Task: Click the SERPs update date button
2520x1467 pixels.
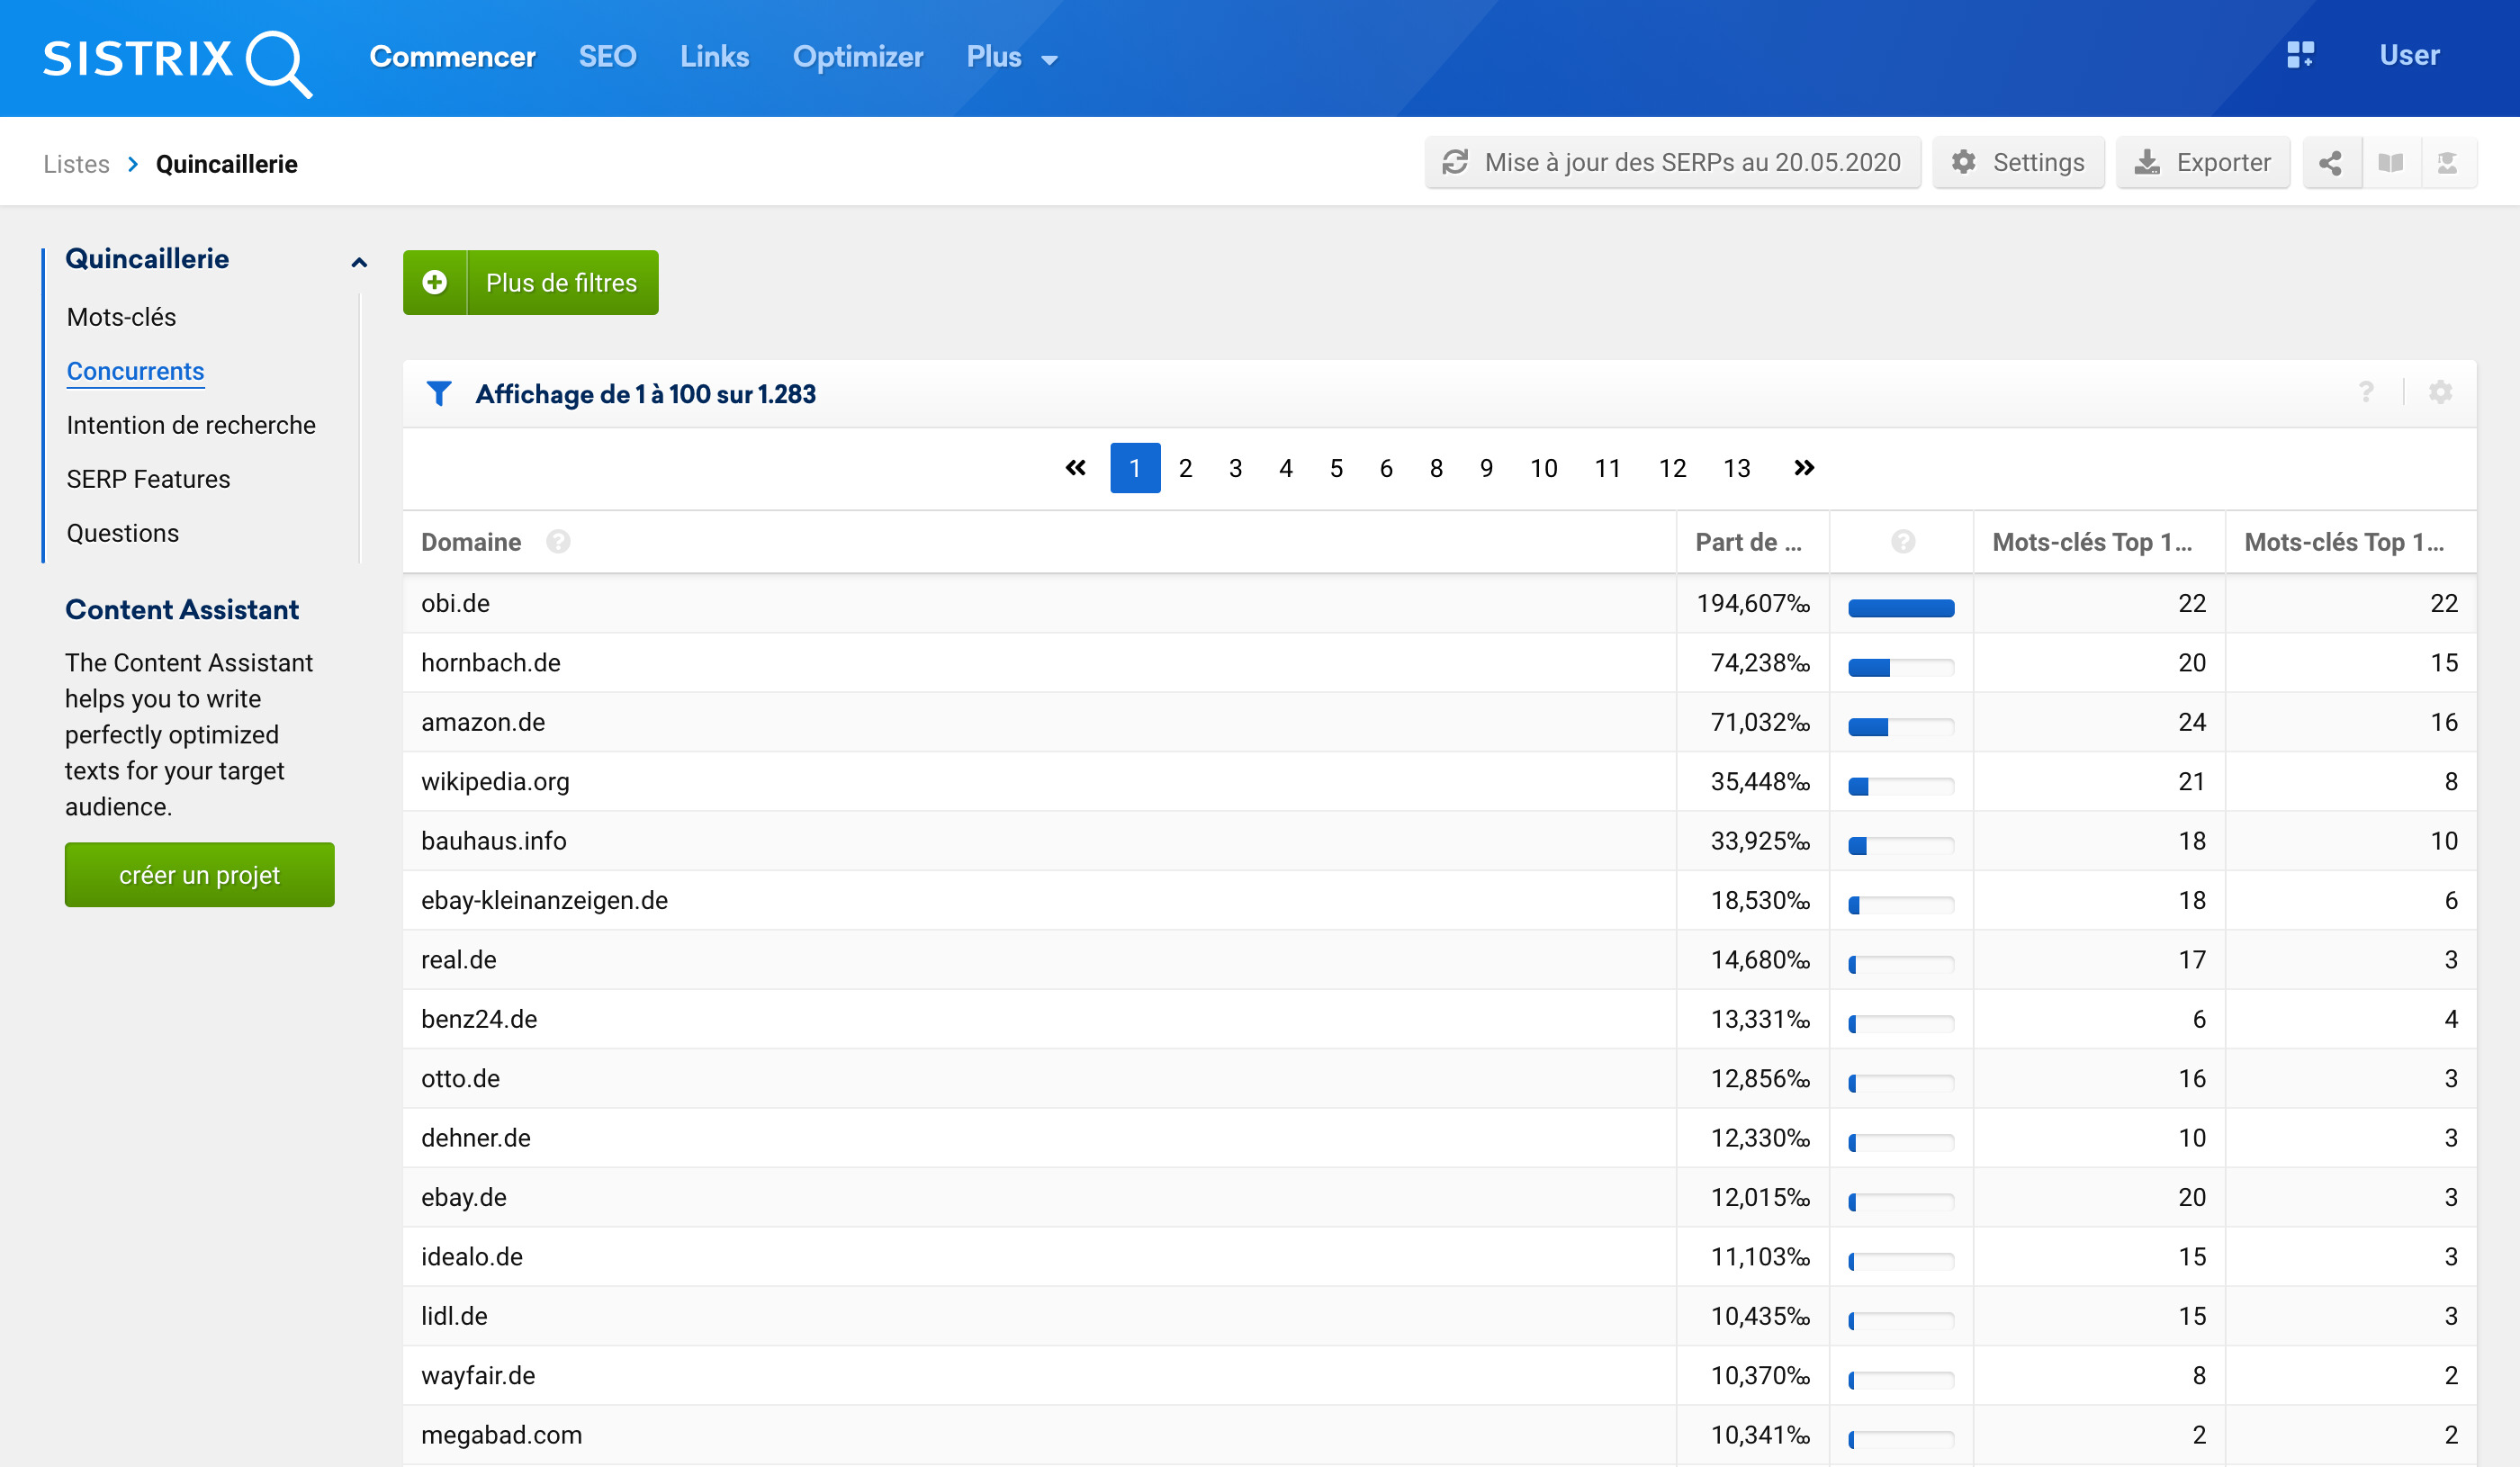Action: 1672,163
